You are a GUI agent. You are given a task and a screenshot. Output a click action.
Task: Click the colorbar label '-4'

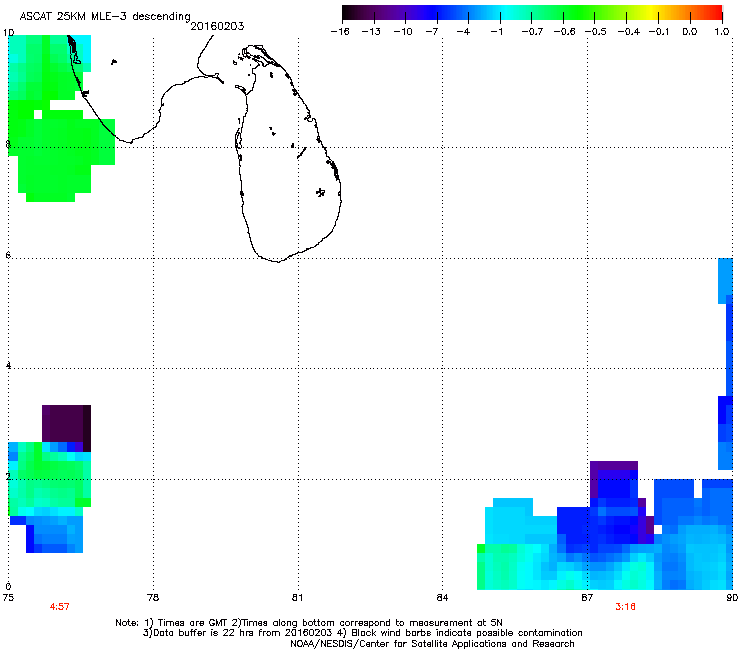[463, 32]
